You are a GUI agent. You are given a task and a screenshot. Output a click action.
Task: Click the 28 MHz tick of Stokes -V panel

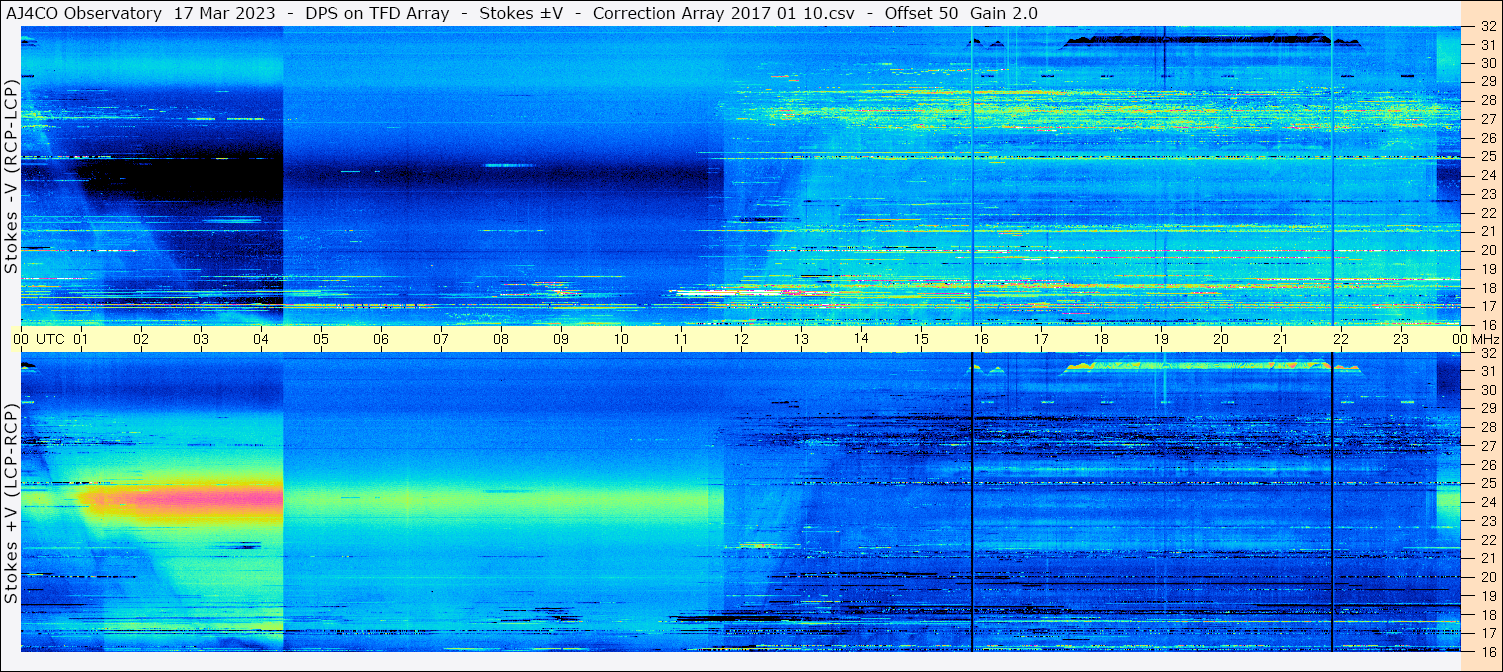[1488, 100]
